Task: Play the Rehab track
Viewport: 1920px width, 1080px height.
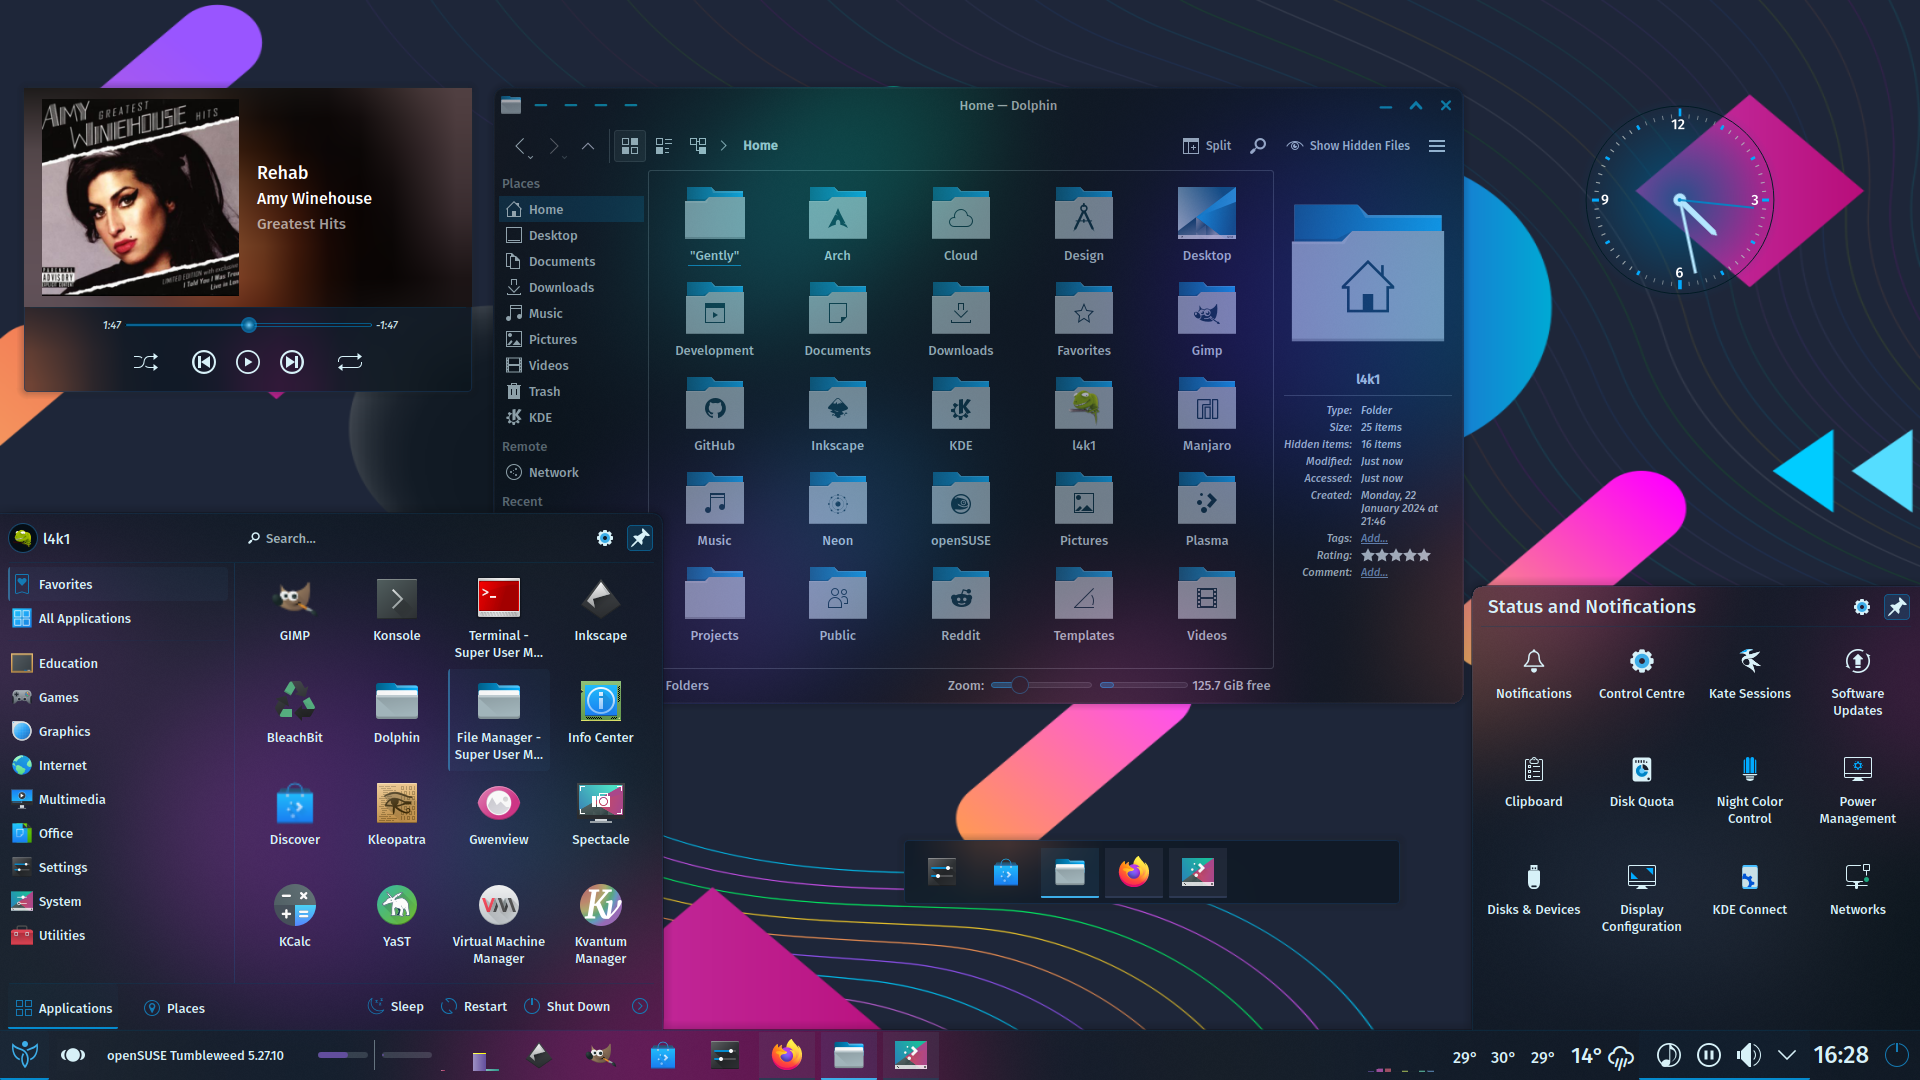Action: pos(248,362)
